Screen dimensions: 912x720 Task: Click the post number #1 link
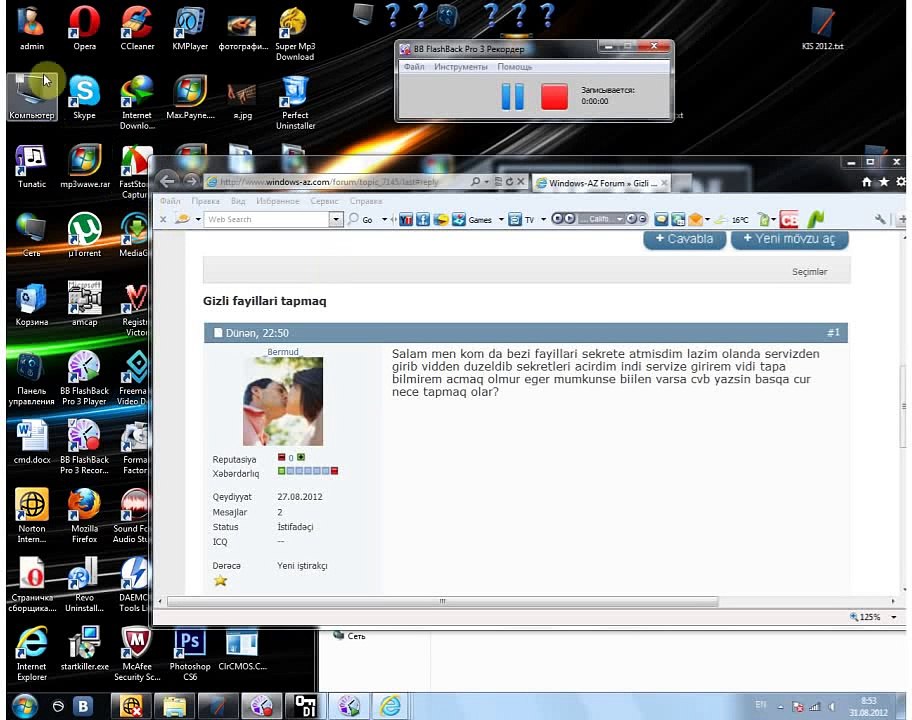pyautogui.click(x=833, y=333)
